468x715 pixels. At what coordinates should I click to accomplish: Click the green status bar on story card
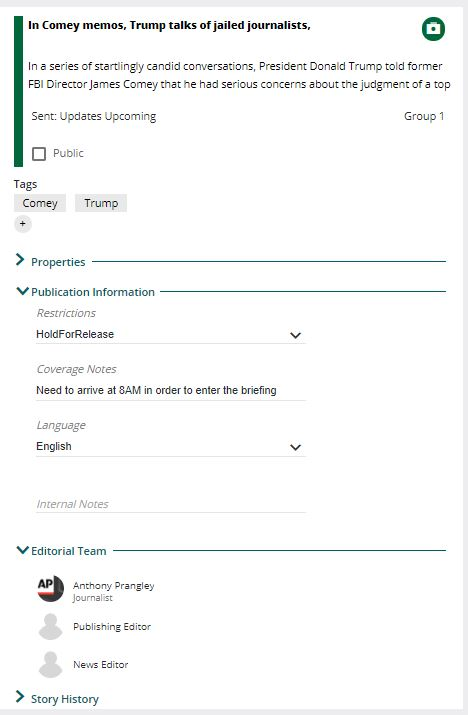click(18, 91)
